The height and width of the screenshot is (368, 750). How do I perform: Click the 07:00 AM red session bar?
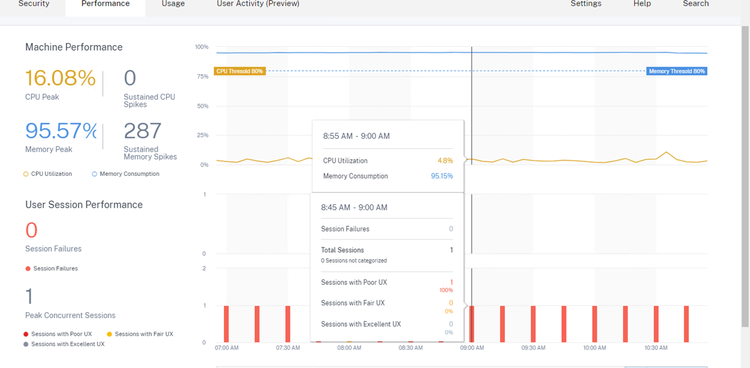(226, 324)
